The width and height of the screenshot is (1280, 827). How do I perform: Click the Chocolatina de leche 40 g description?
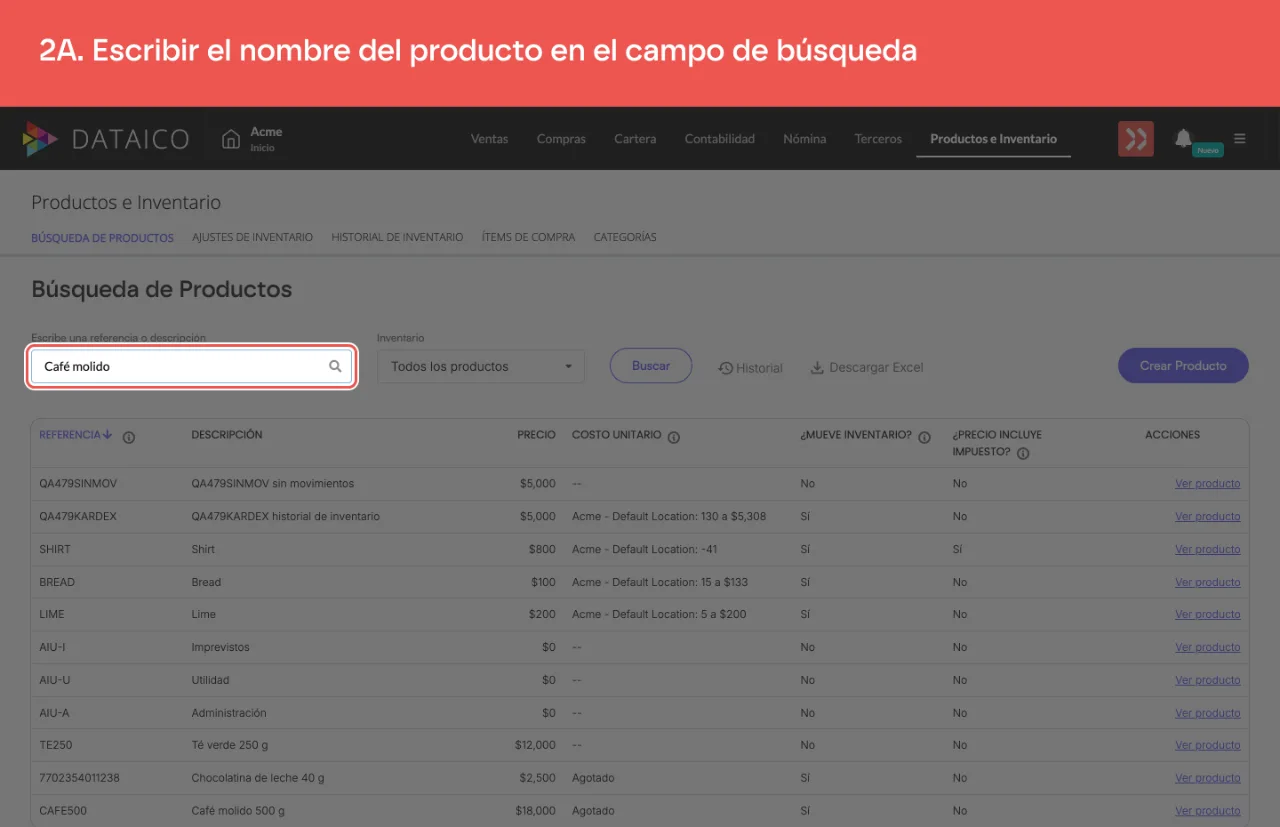click(x=258, y=778)
